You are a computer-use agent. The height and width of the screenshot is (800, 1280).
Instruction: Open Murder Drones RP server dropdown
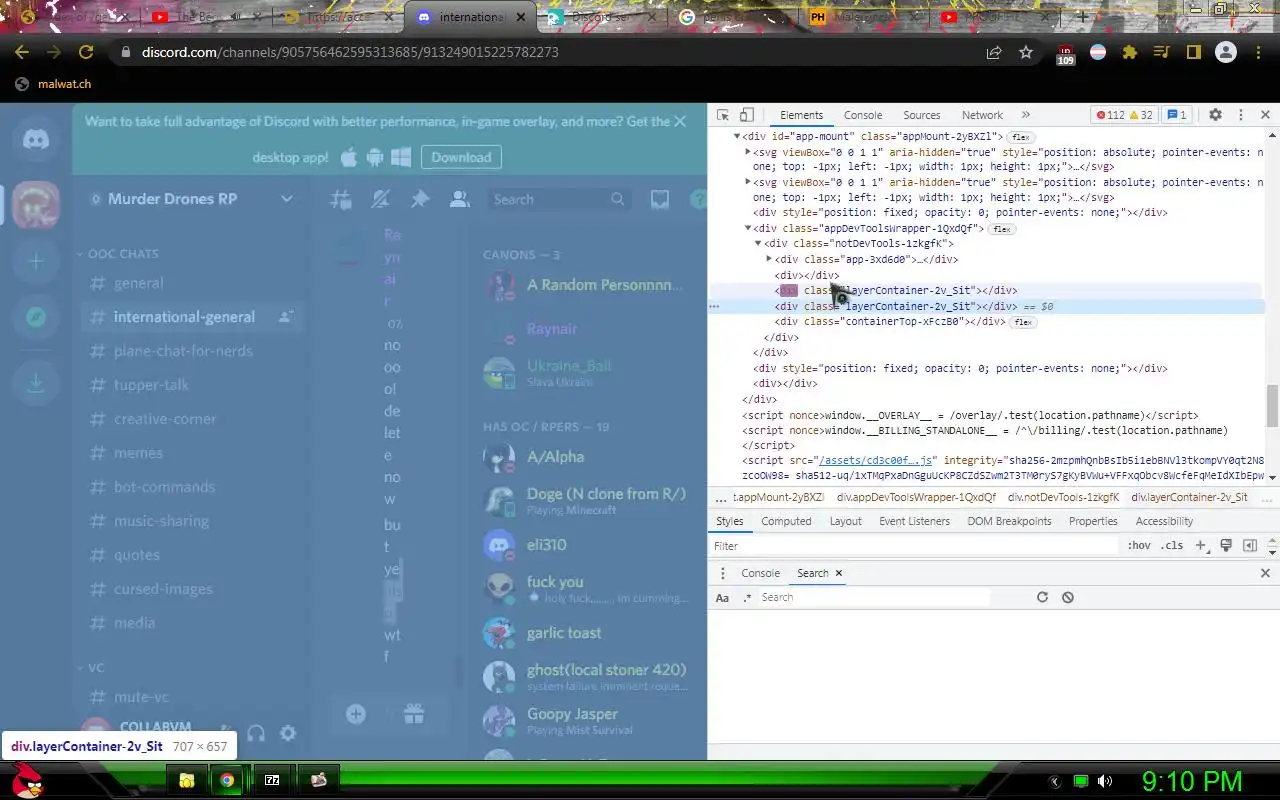[287, 199]
